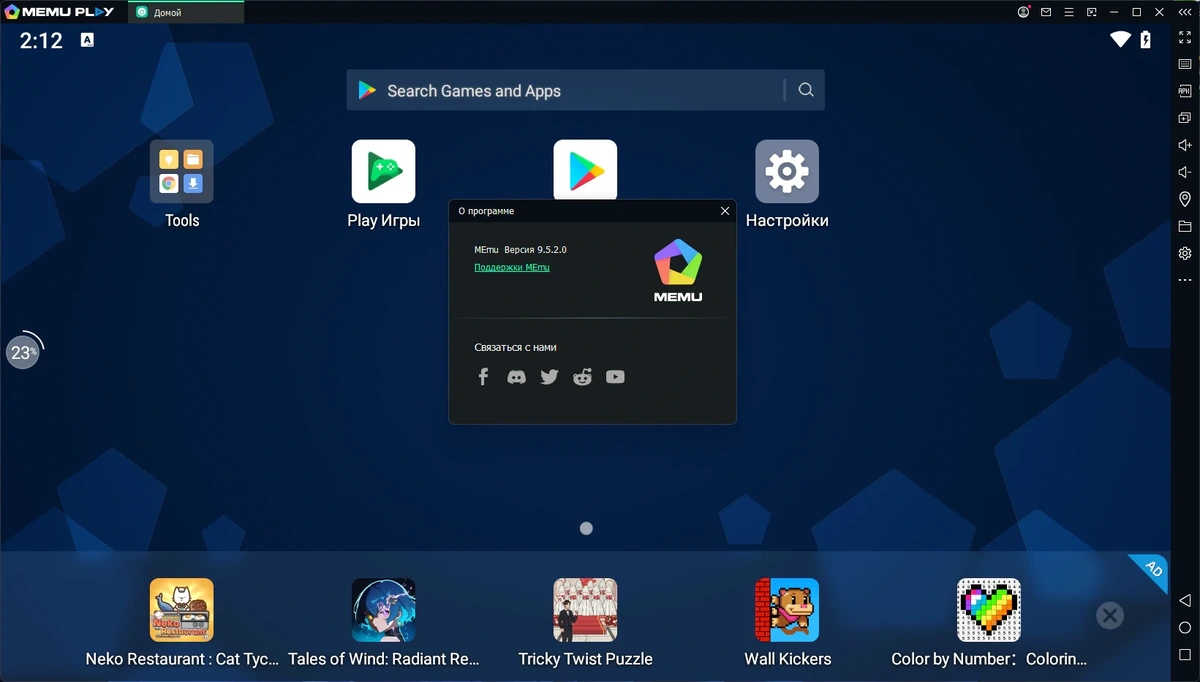Click the MEMU logo in the about dialog
Viewport: 1200px width, 682px height.
tap(678, 271)
